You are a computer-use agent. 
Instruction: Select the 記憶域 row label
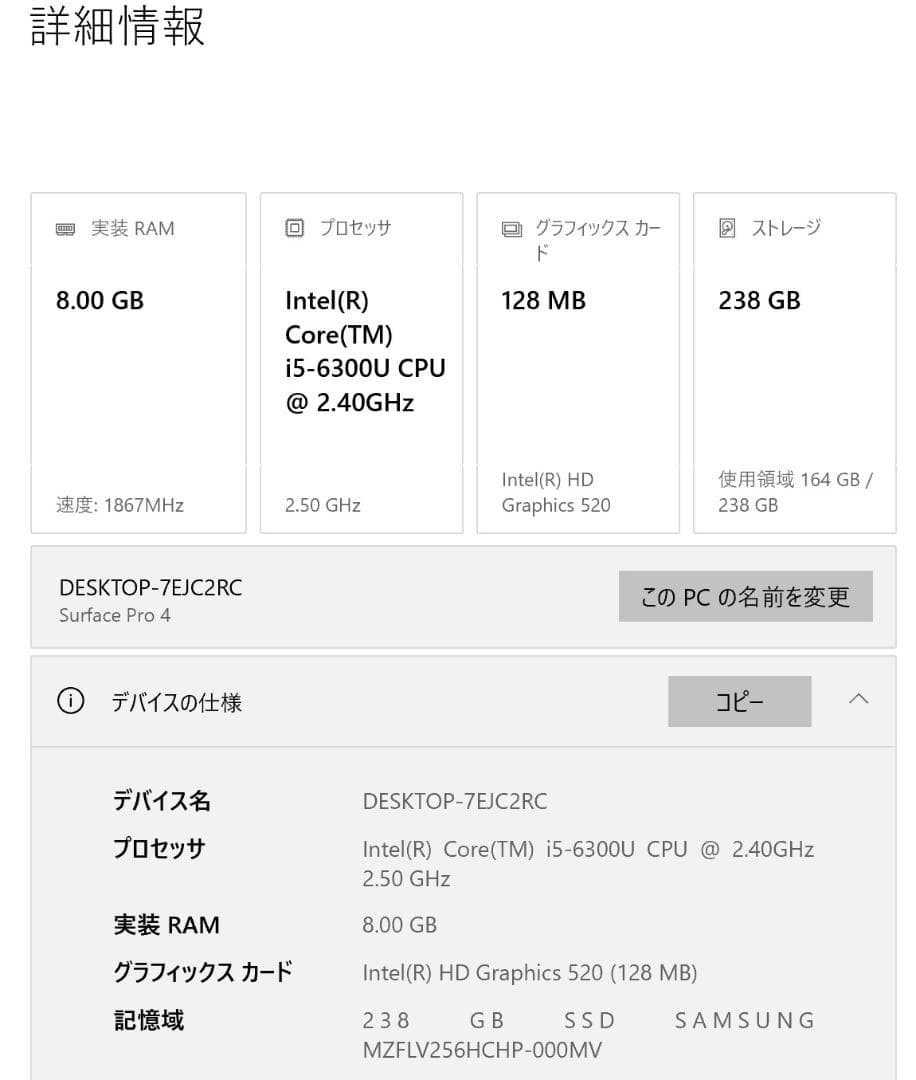147,1020
